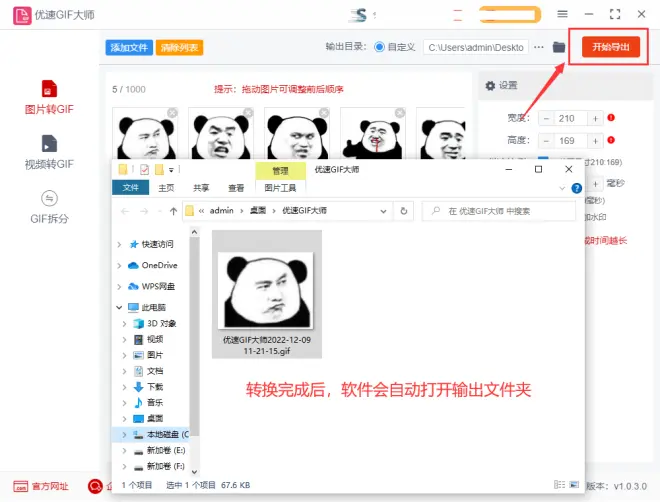Viewport: 660px width, 502px height.
Task: Open the 图片转GIF mode in the sidebar
Action: click(49, 97)
